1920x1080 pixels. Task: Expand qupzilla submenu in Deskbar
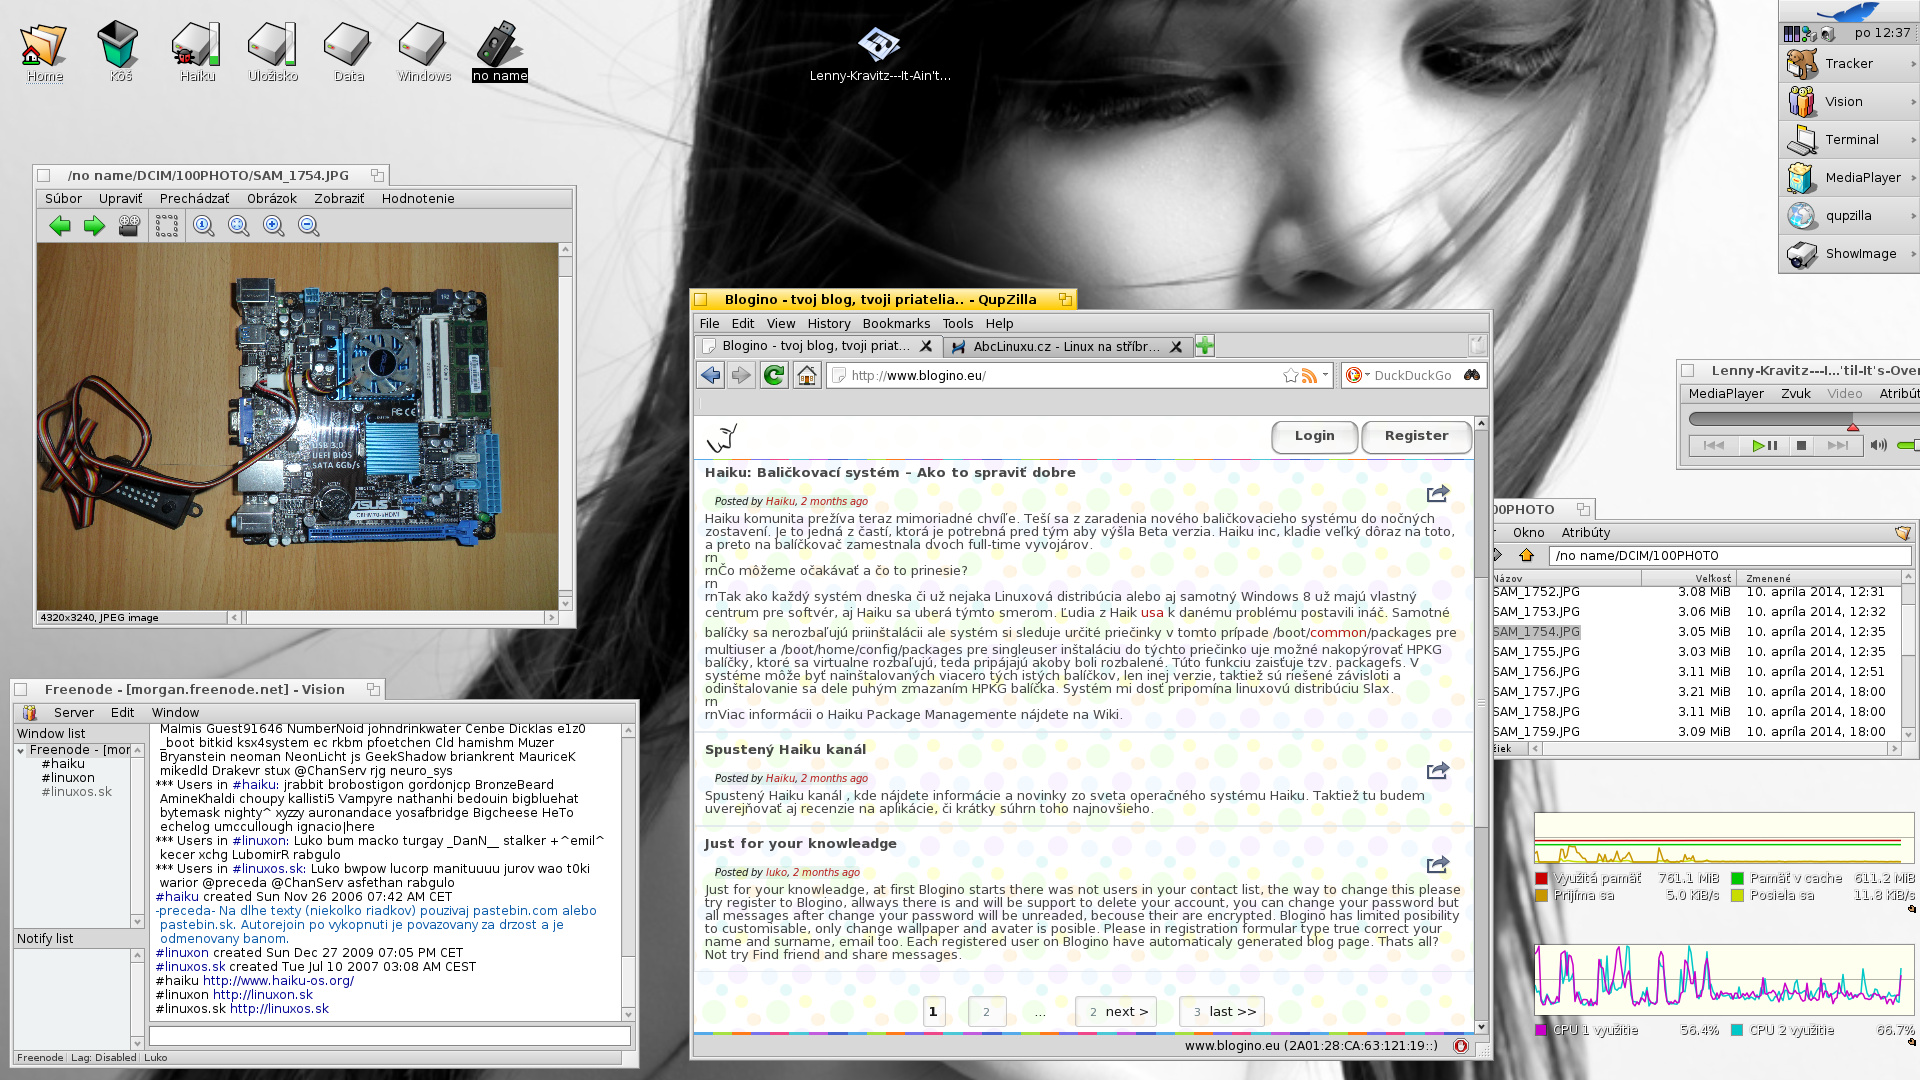1913,216
